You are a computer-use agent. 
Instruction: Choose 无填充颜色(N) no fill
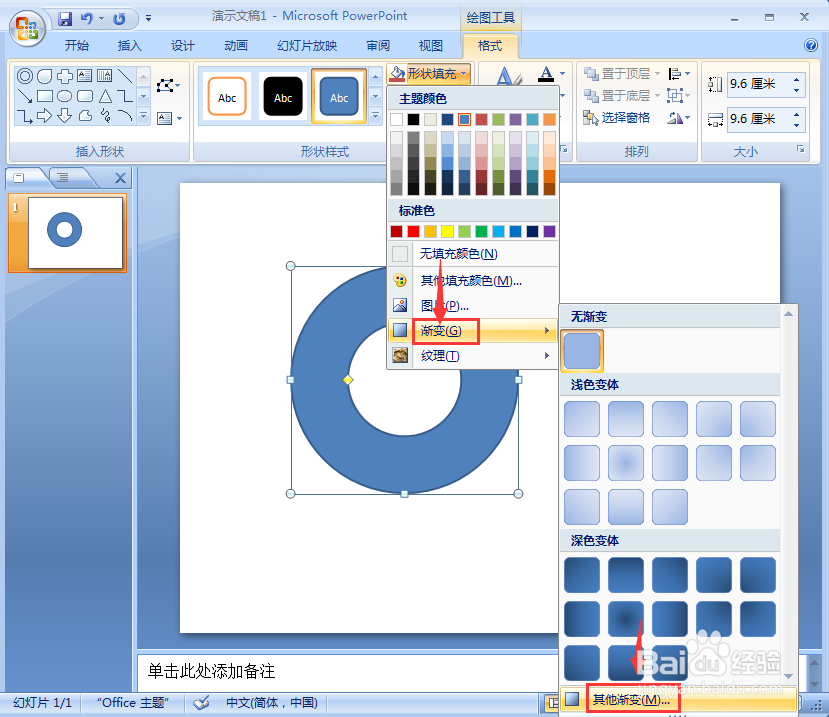click(473, 254)
